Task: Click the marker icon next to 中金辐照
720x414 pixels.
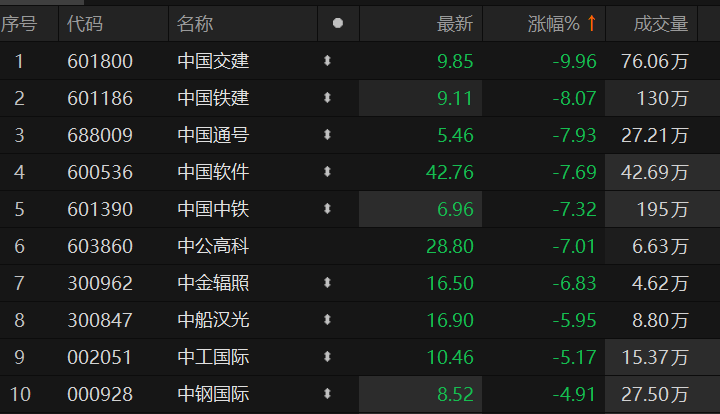Action: [x=327, y=283]
